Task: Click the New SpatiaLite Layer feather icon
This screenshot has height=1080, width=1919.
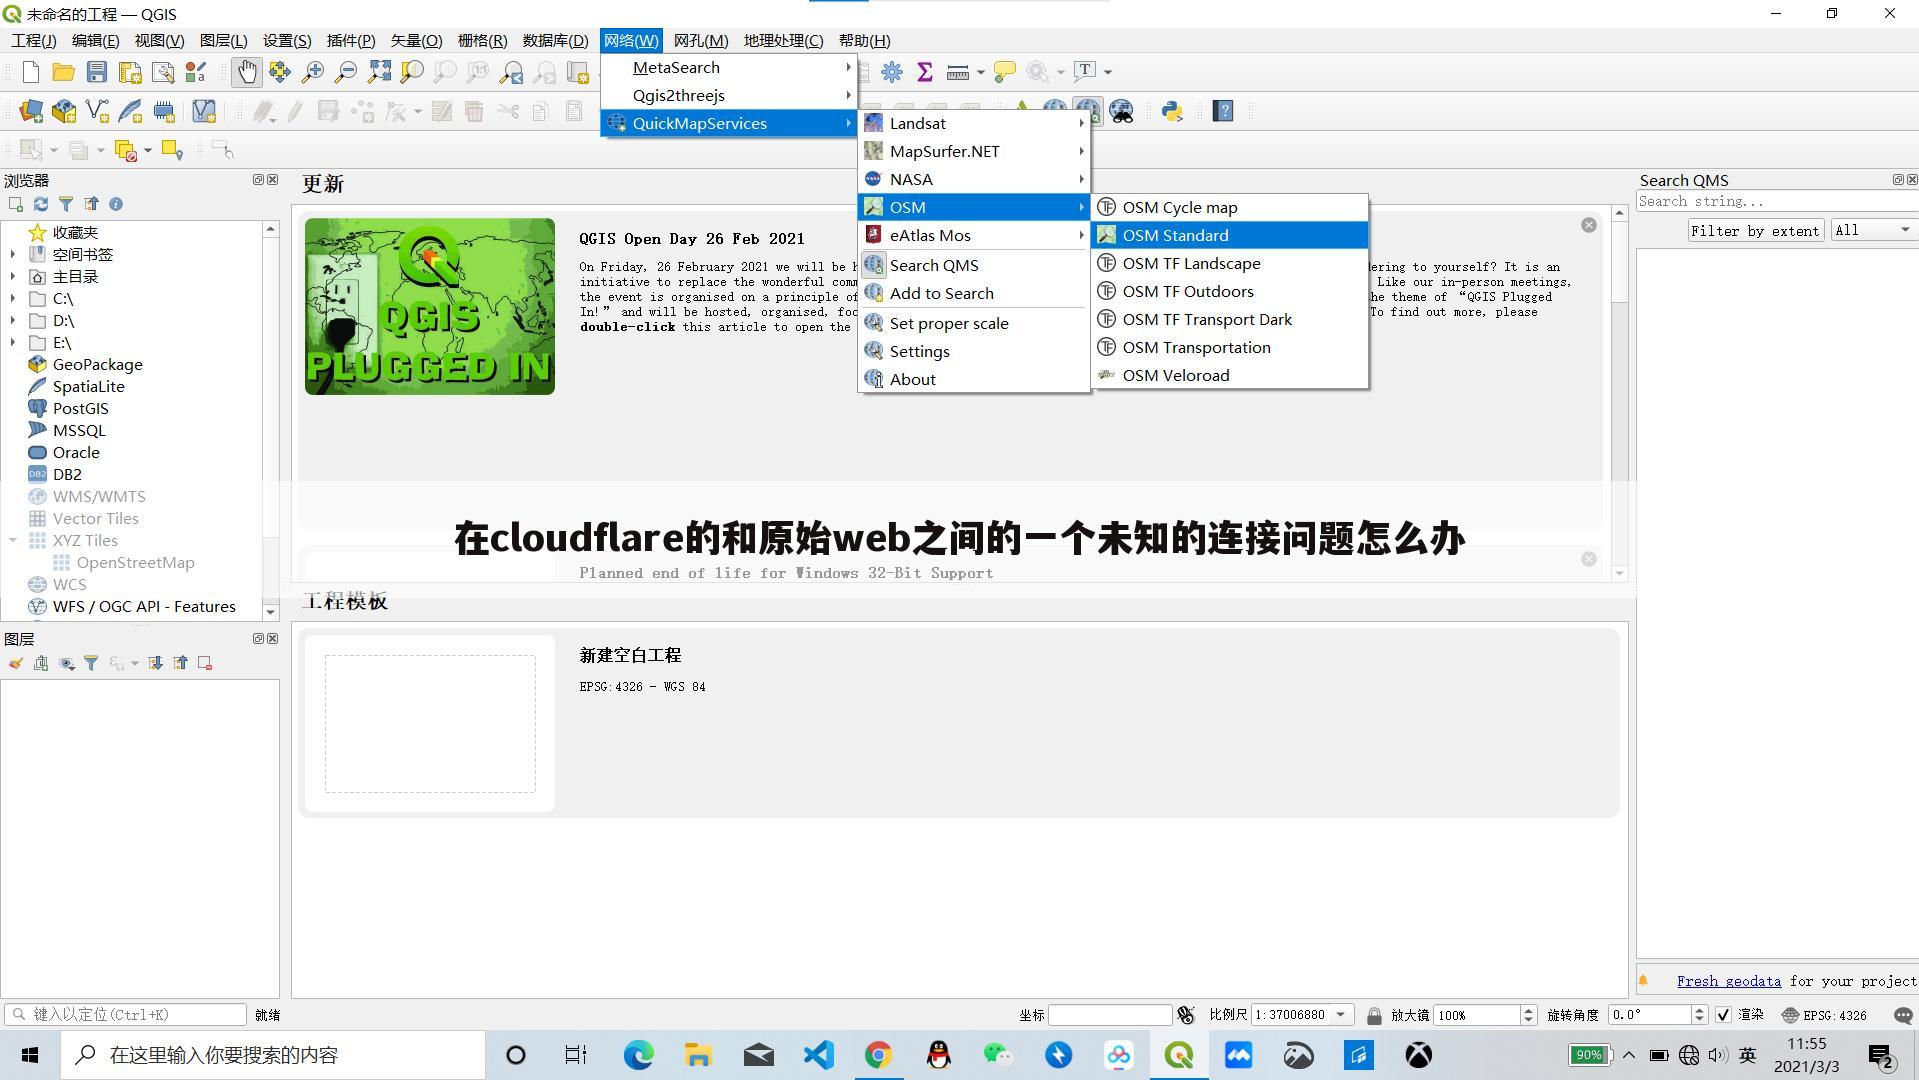Action: point(130,111)
